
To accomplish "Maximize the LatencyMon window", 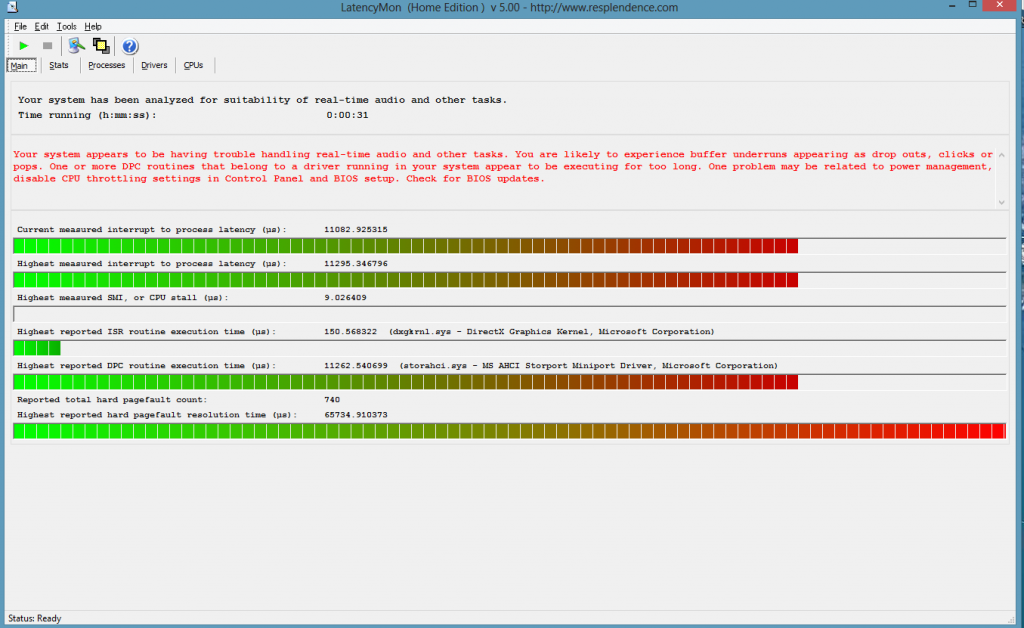I will tap(972, 5).
